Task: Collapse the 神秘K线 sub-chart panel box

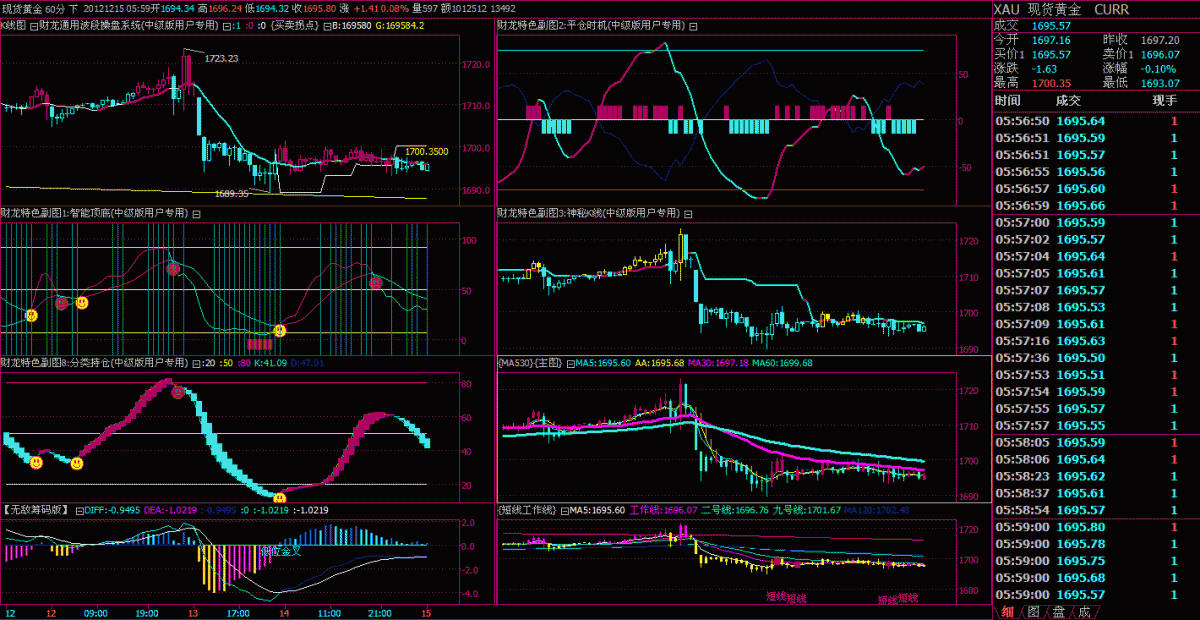Action: click(688, 213)
